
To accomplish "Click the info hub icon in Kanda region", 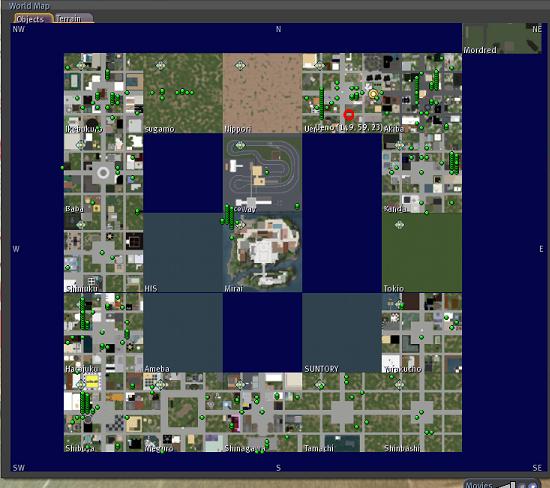I will (400, 145).
